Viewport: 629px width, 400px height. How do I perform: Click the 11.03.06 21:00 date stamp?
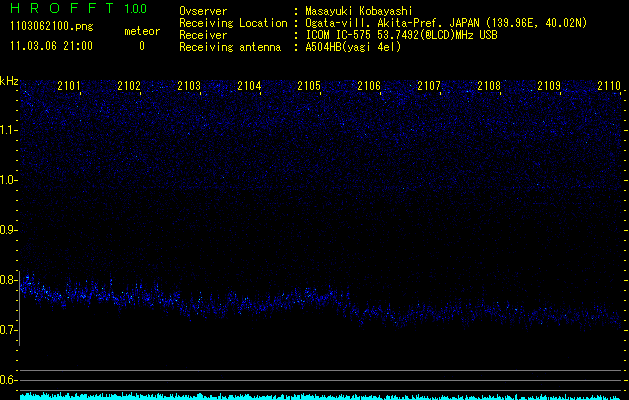pos(50,46)
